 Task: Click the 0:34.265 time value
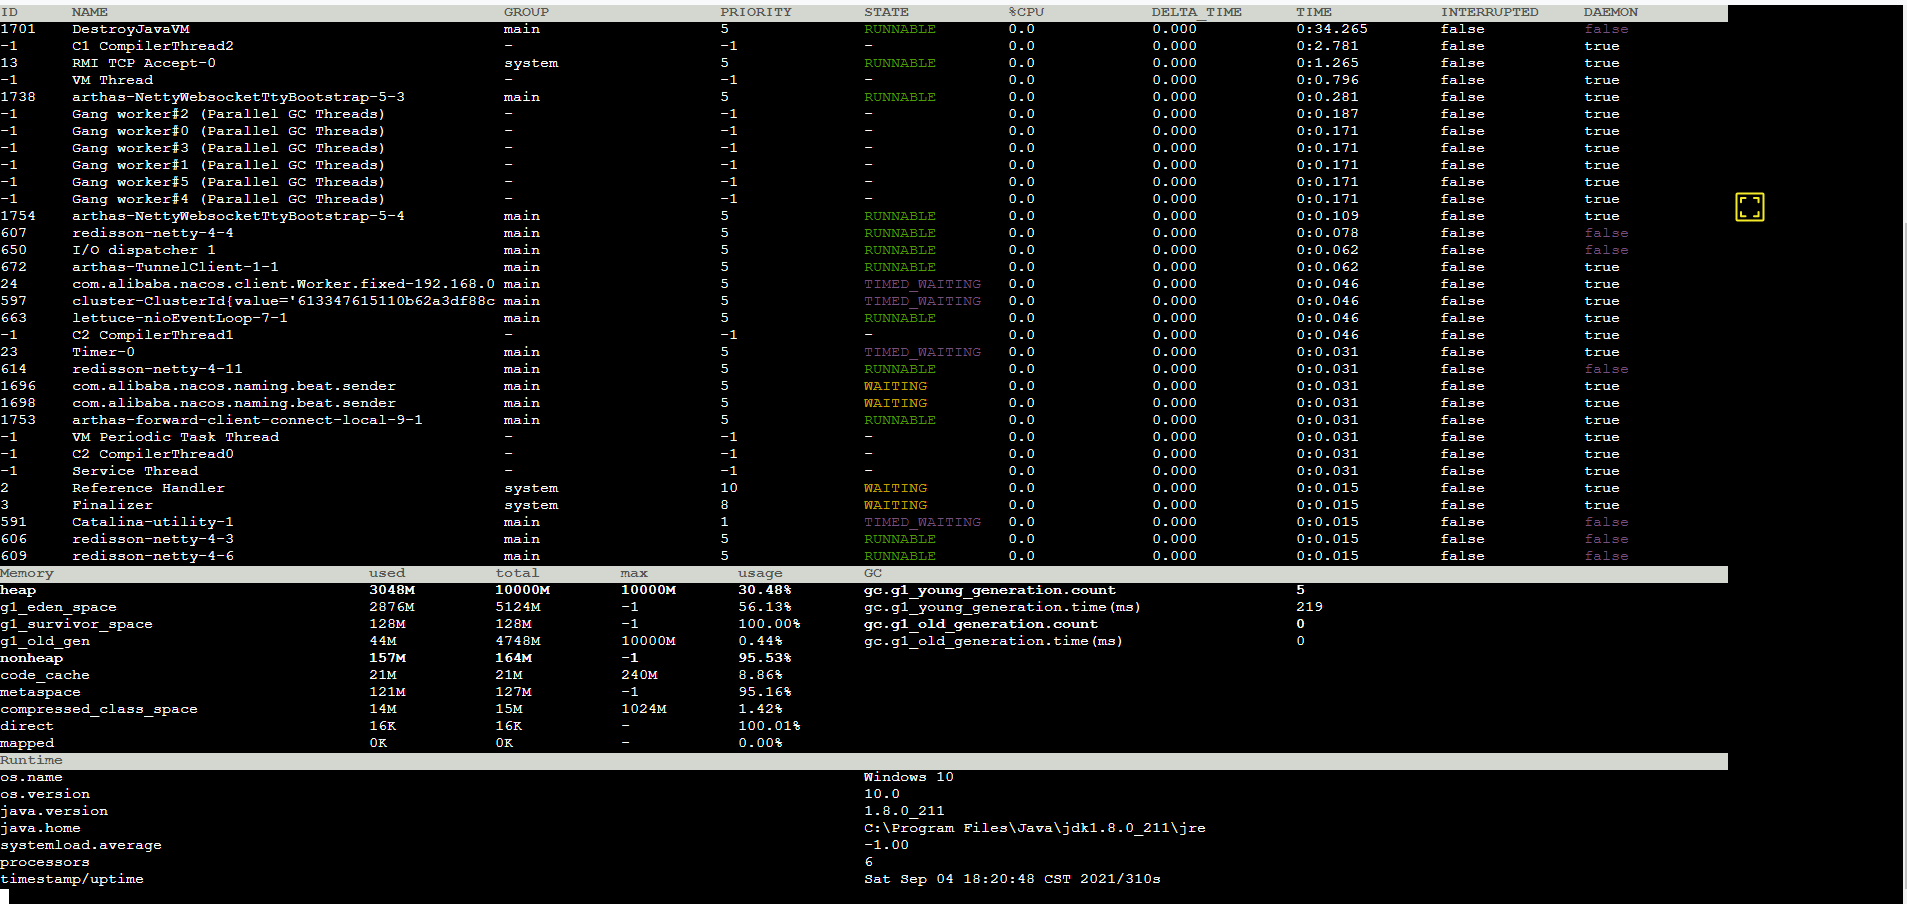coord(1332,29)
